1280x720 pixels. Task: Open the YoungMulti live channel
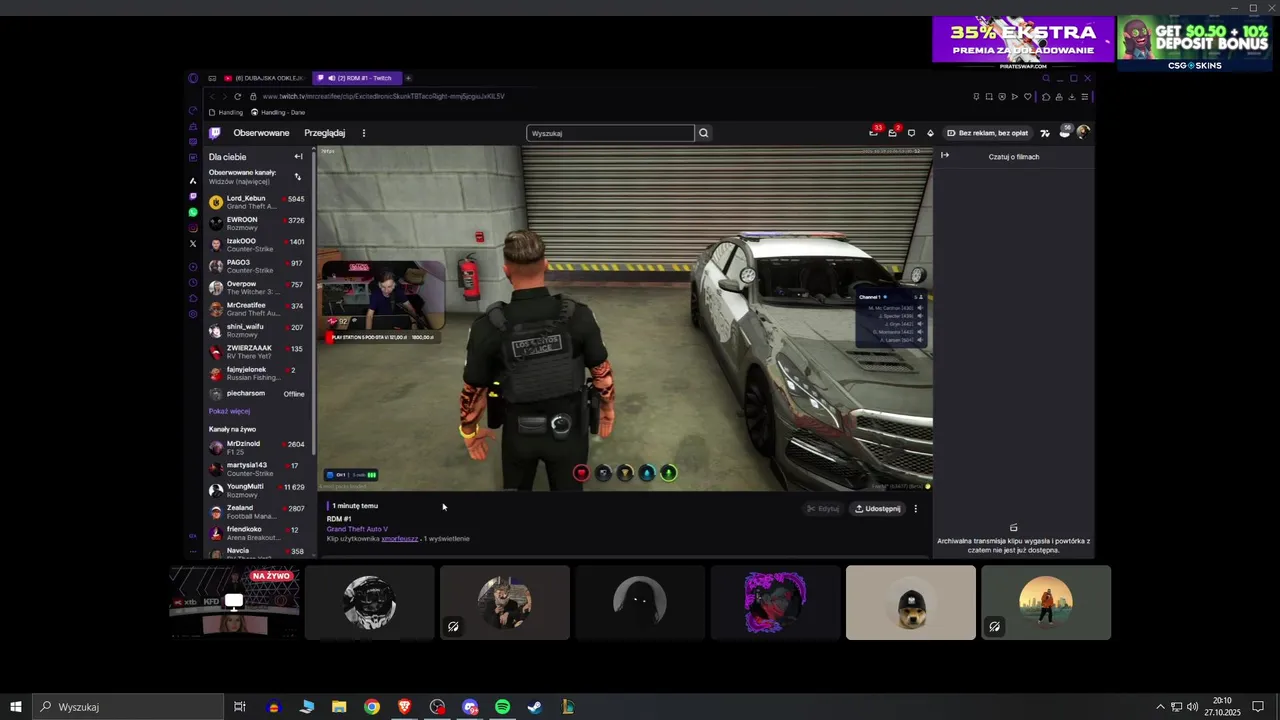point(258,490)
